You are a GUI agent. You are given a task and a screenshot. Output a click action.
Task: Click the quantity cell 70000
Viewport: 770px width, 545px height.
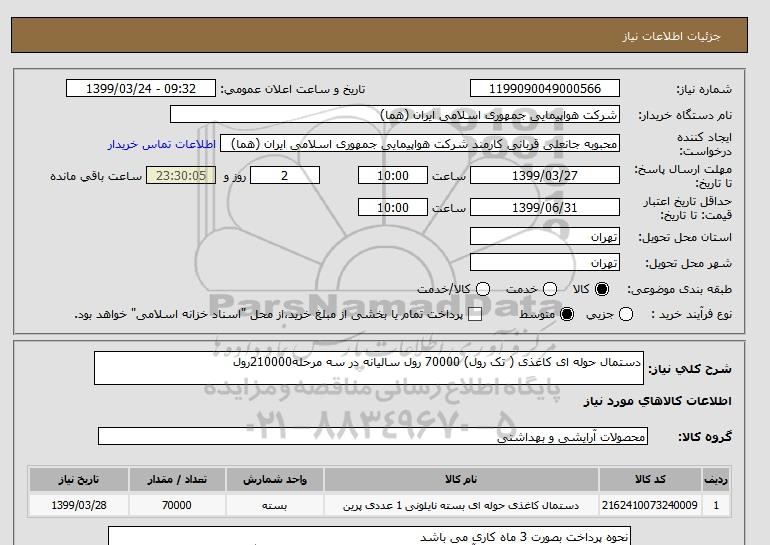point(177,505)
